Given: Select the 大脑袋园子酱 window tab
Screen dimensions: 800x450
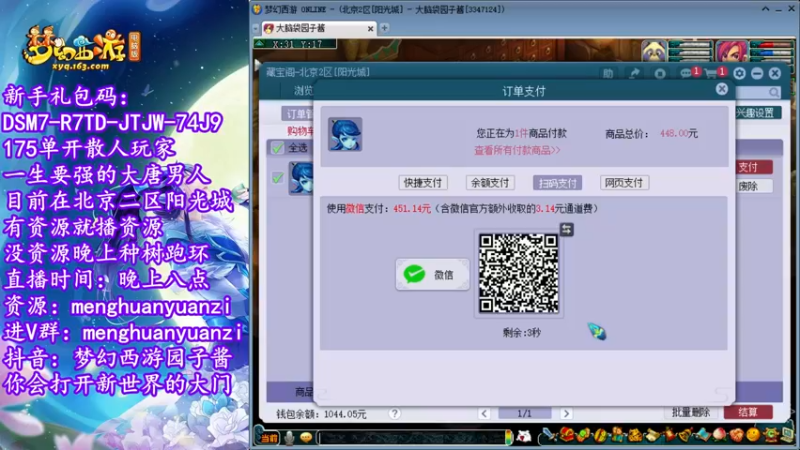Looking at the screenshot, I should tap(319, 28).
